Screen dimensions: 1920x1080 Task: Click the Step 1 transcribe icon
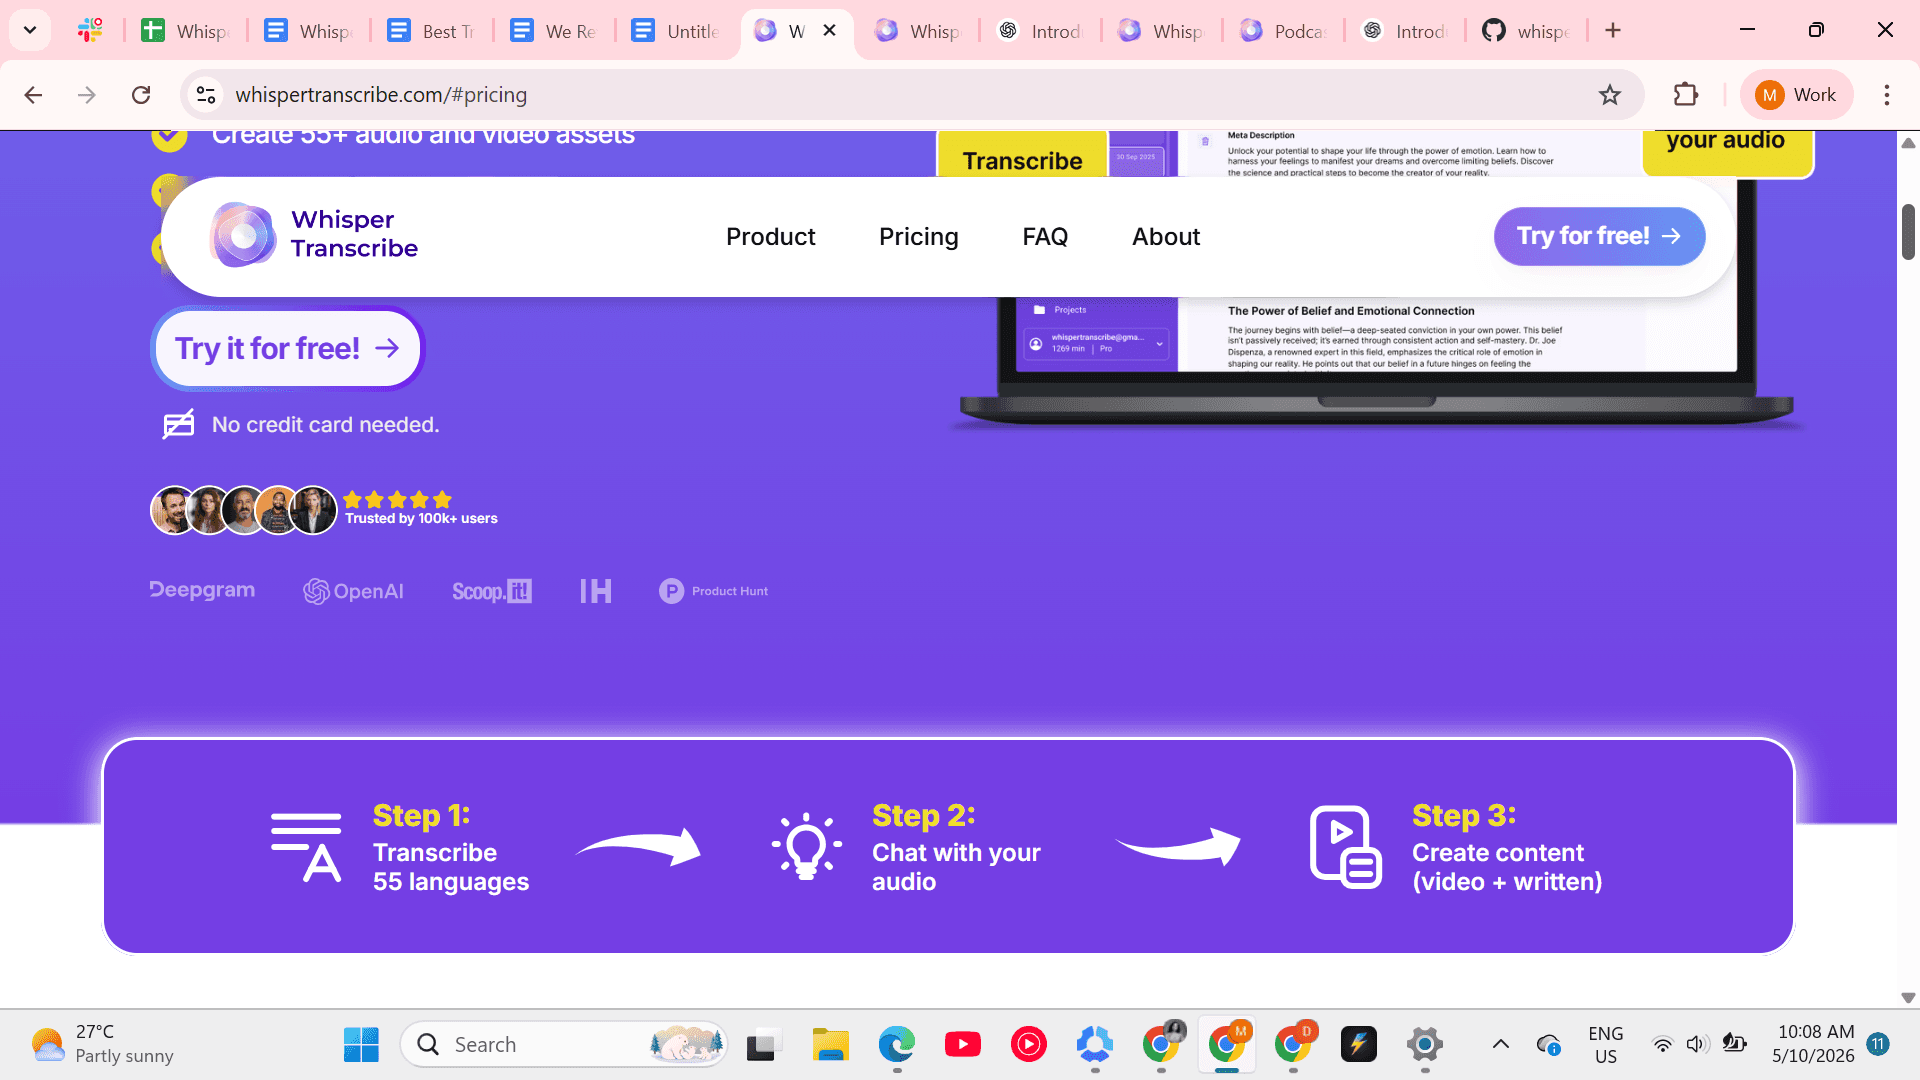click(306, 847)
